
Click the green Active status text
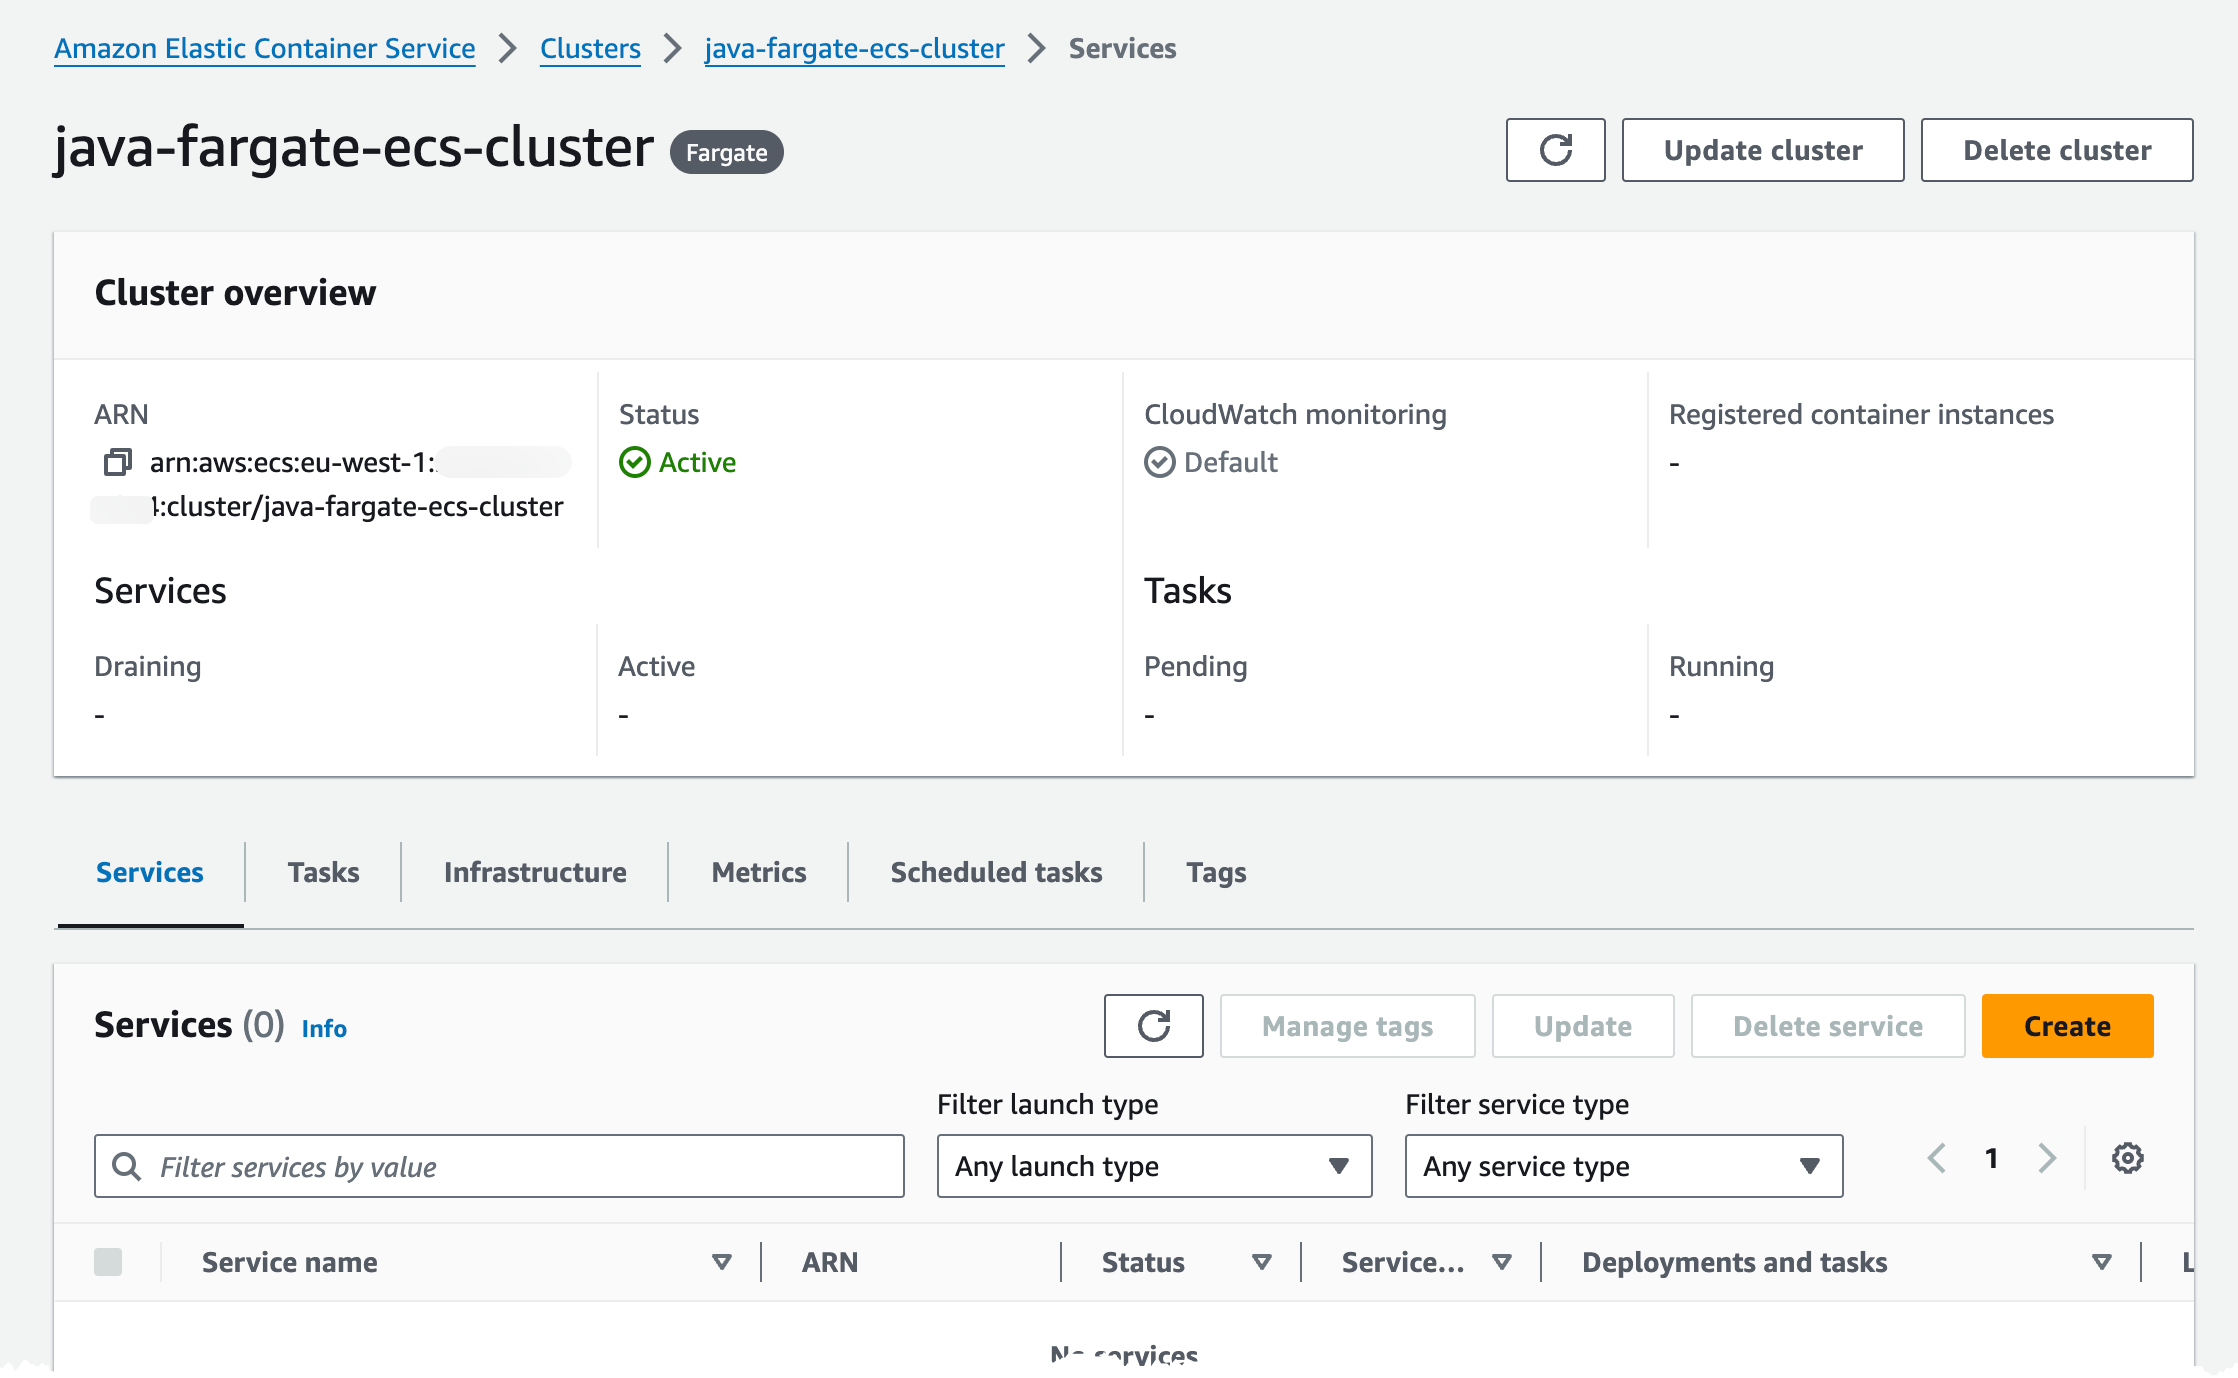[x=697, y=462]
